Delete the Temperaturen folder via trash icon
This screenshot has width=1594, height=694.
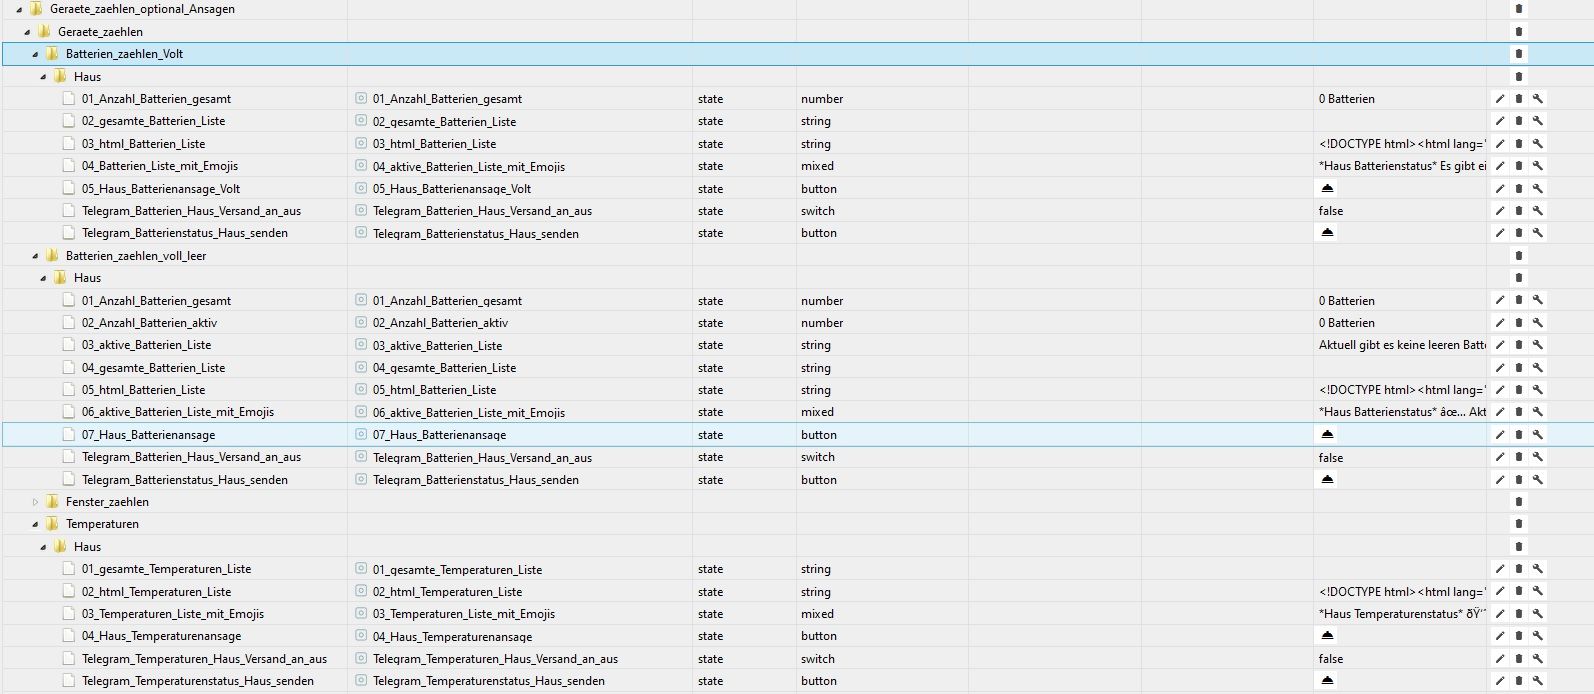[x=1519, y=524]
